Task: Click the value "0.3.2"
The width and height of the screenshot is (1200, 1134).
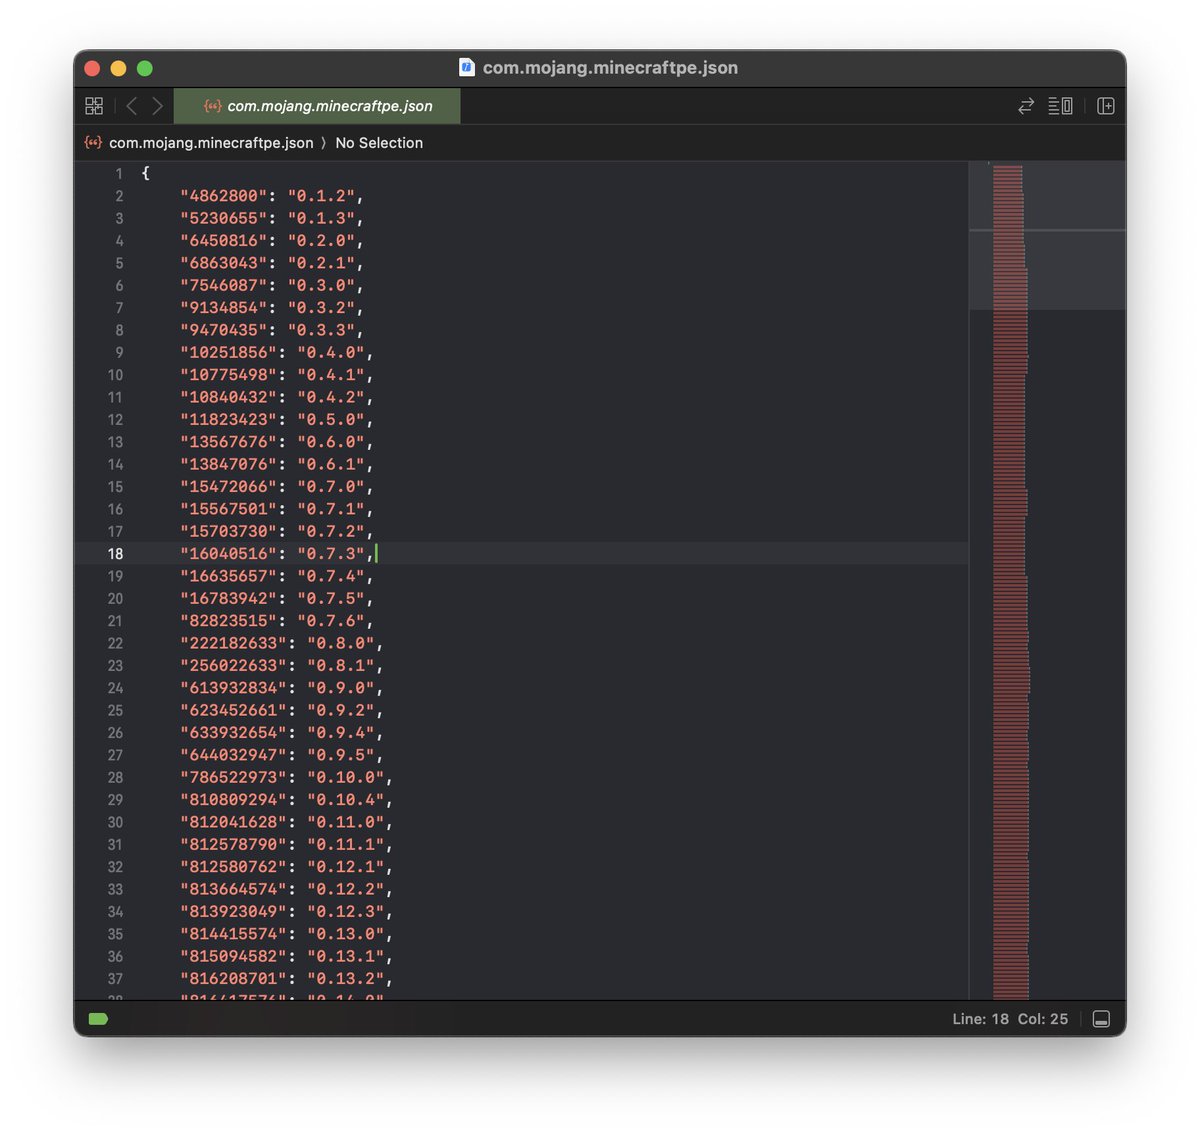Action: pos(321,308)
